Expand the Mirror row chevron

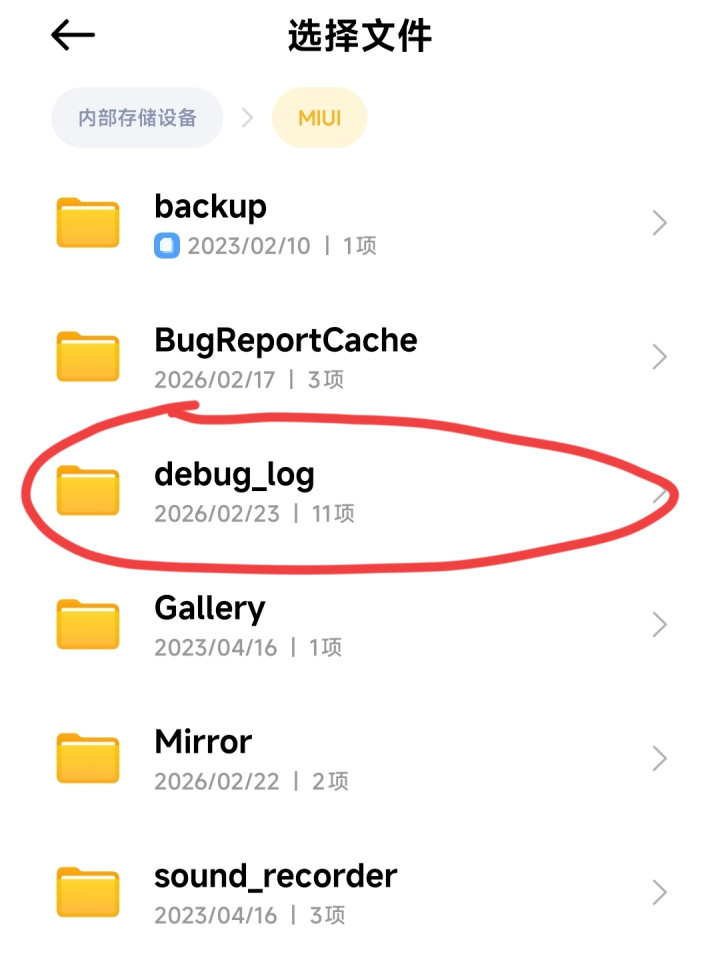pos(660,758)
